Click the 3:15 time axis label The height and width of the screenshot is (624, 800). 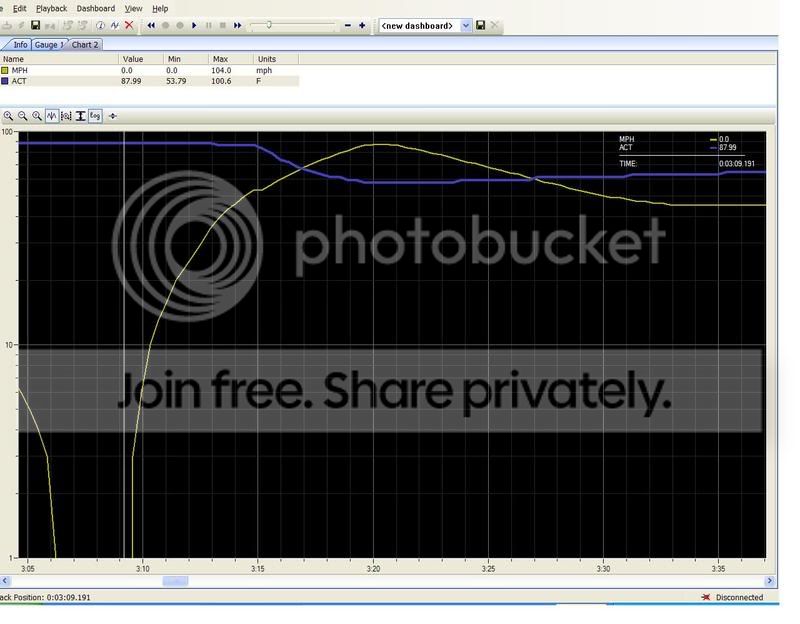(258, 568)
